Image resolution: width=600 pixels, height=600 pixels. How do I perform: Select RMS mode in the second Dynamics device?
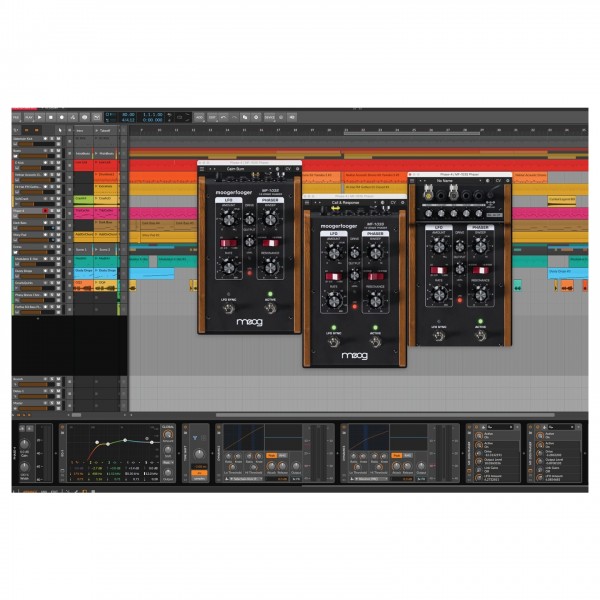[408, 455]
